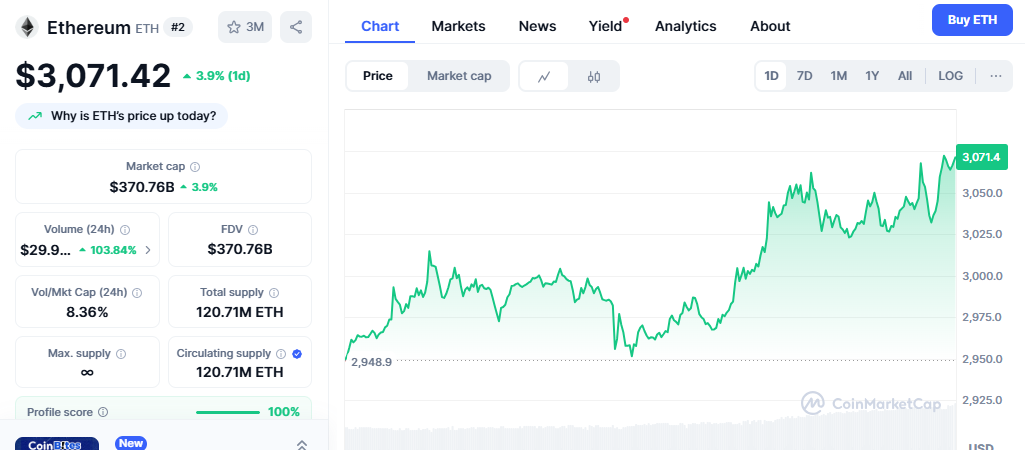
Task: Open the Analytics tab
Action: 686,26
